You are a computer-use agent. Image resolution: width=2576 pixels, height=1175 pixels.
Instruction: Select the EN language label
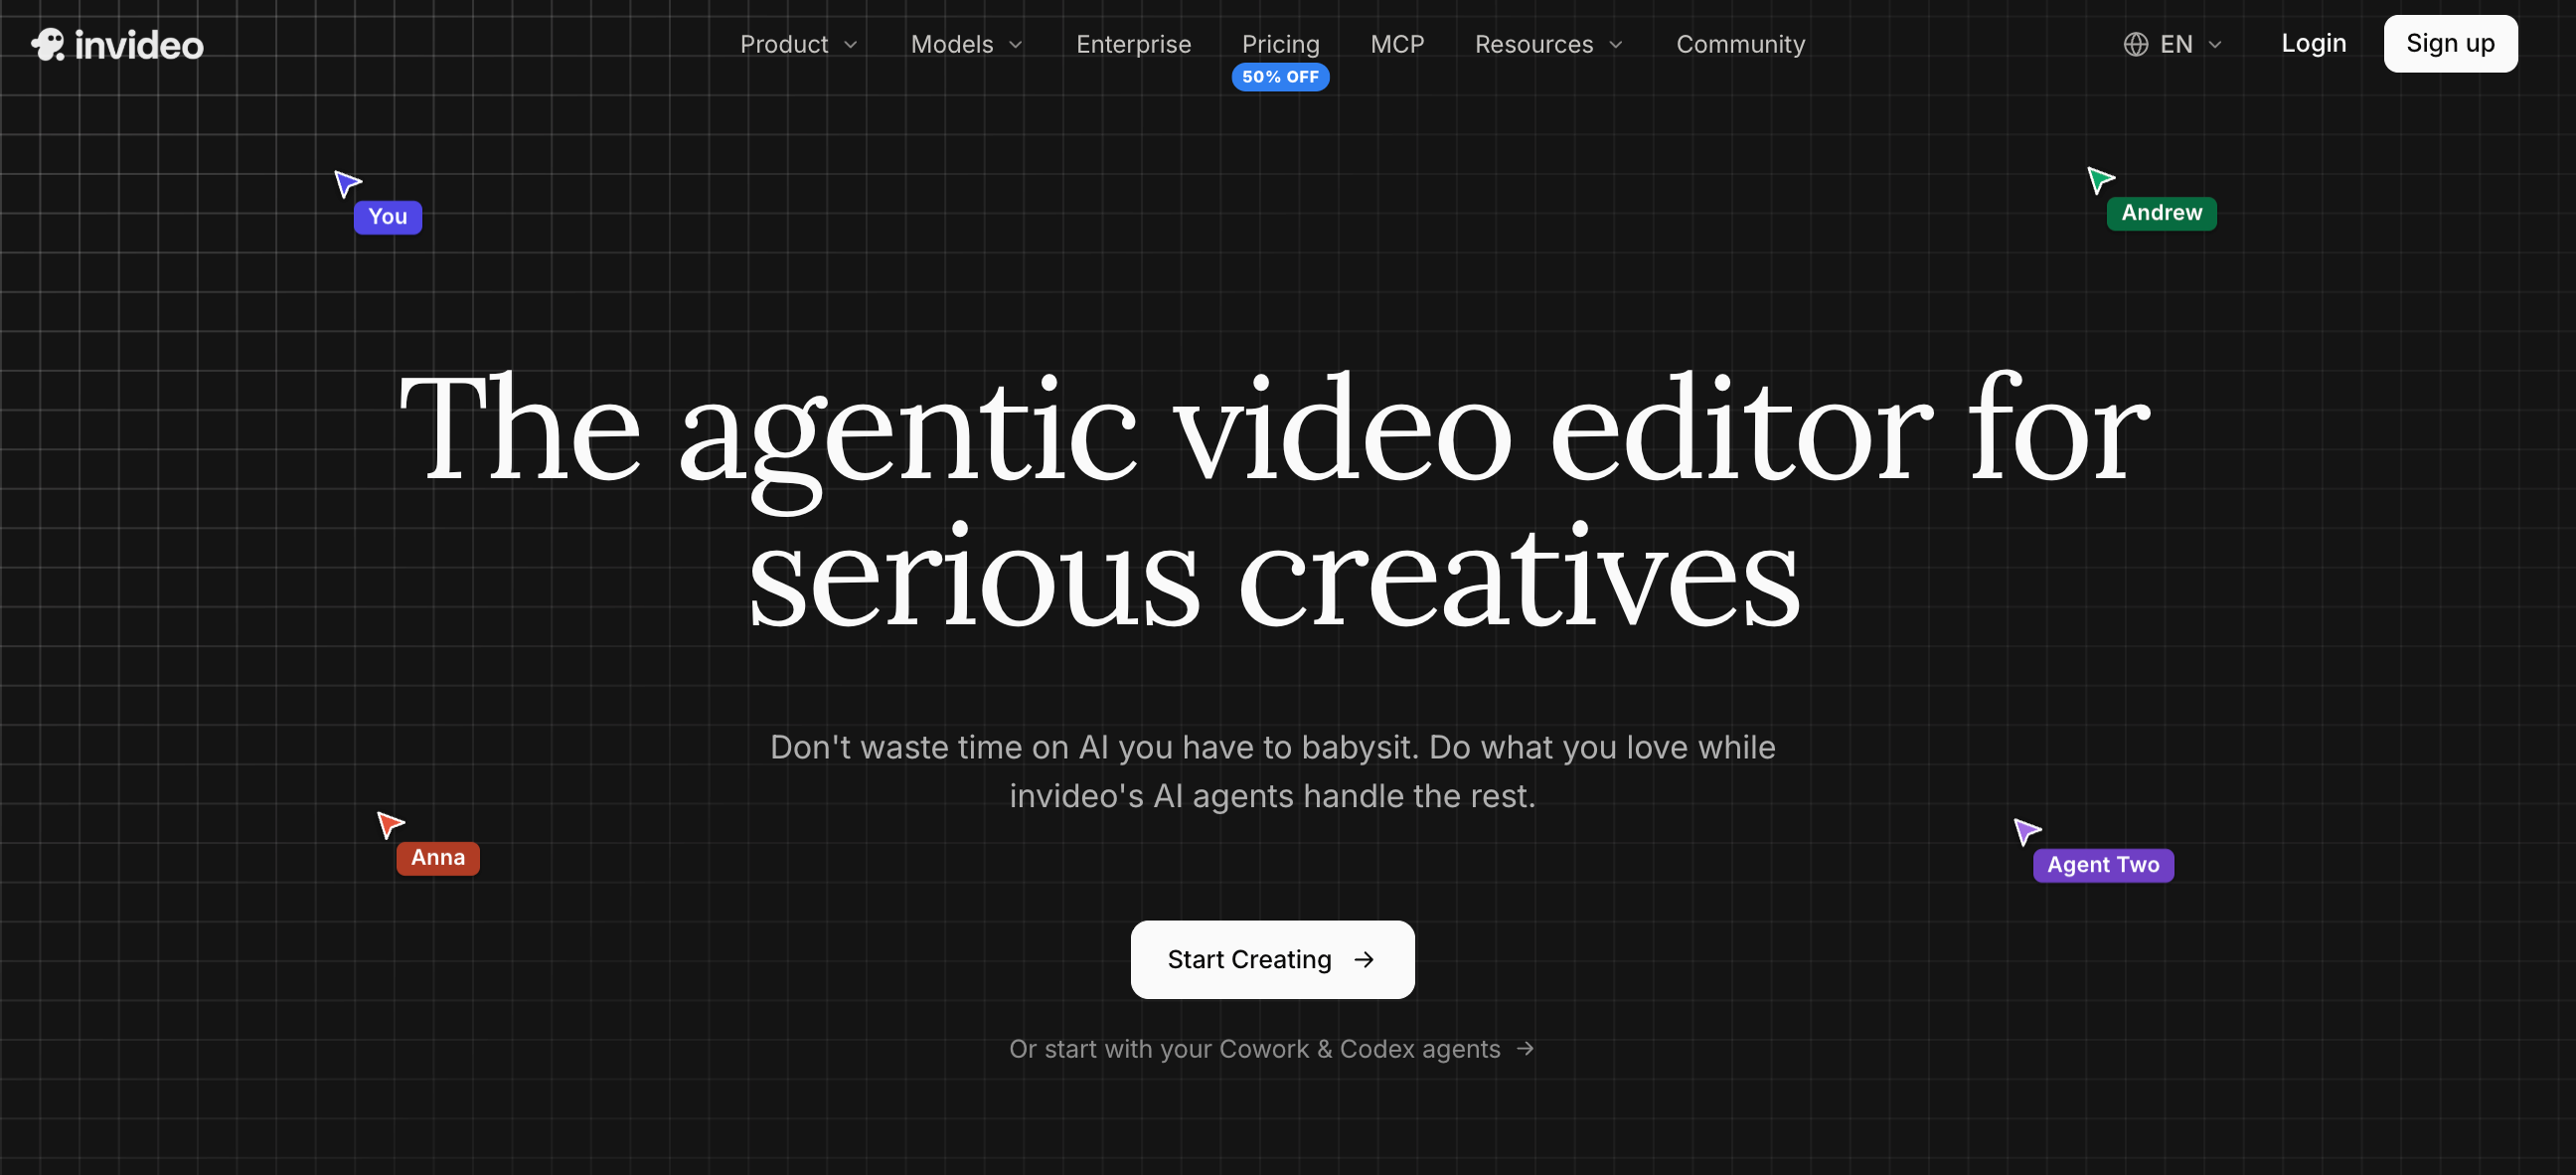pyautogui.click(x=2176, y=44)
